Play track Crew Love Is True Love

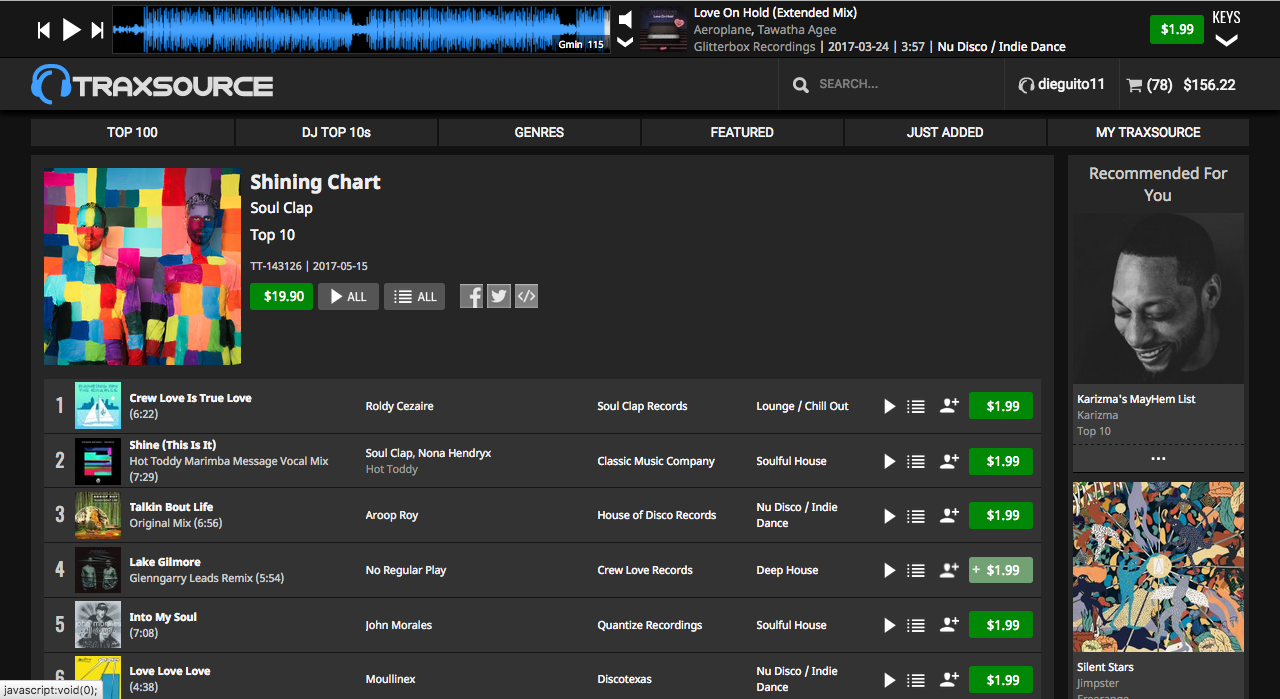889,406
